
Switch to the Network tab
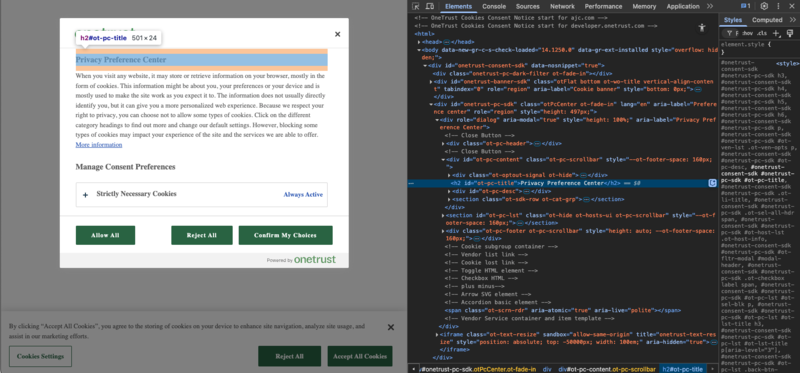[x=562, y=6]
